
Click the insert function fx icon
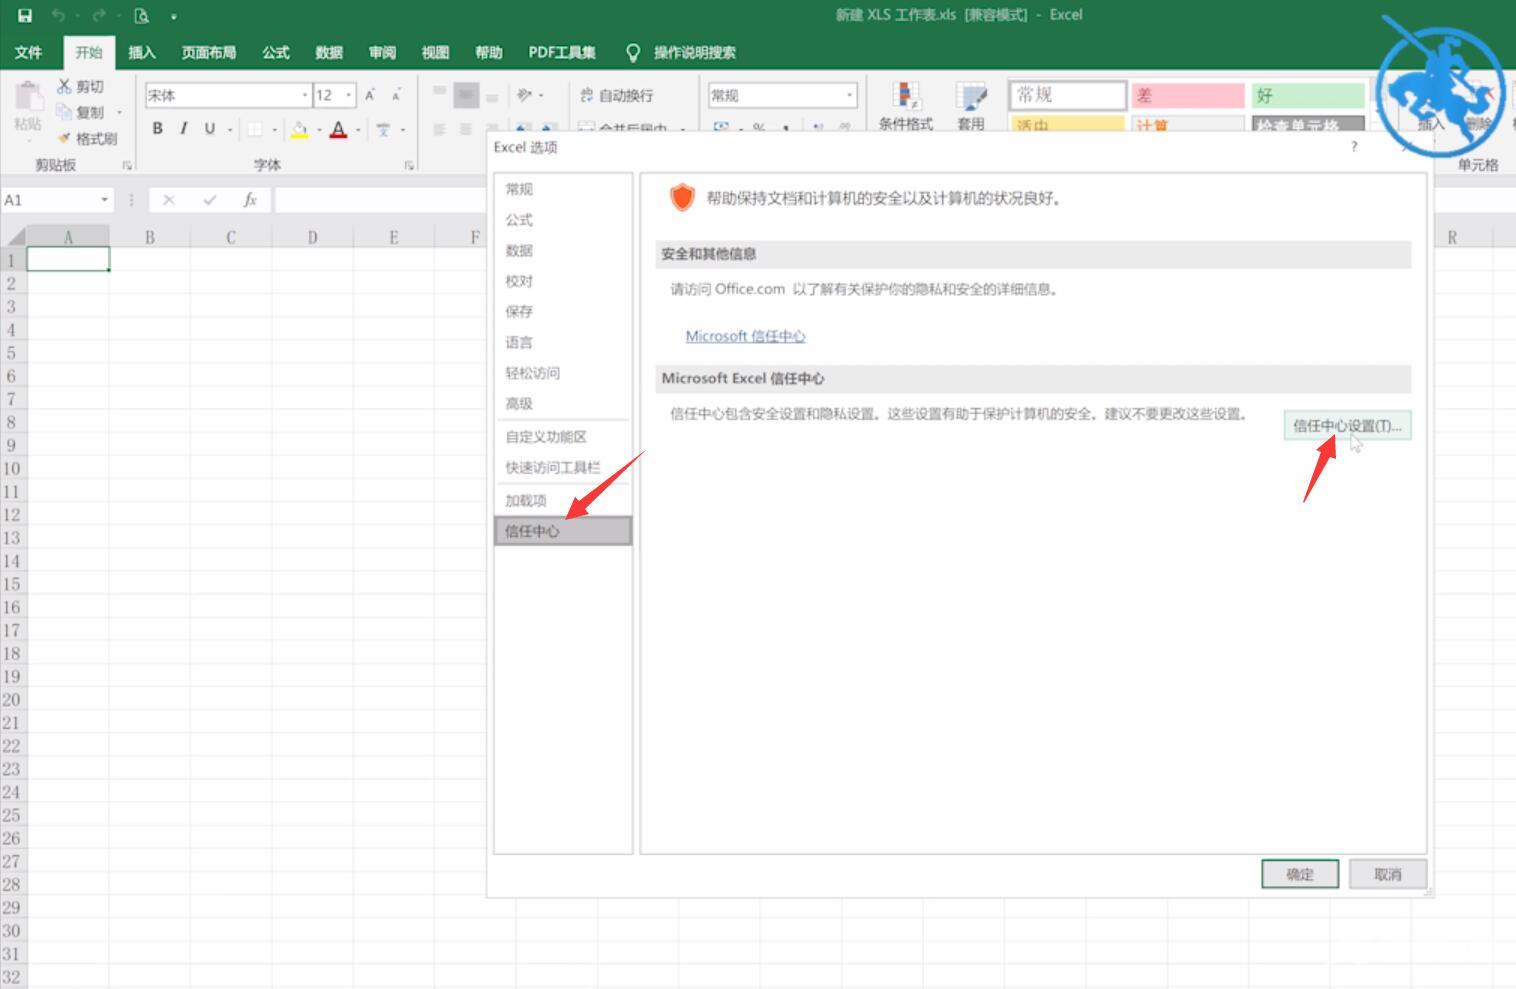pos(250,200)
